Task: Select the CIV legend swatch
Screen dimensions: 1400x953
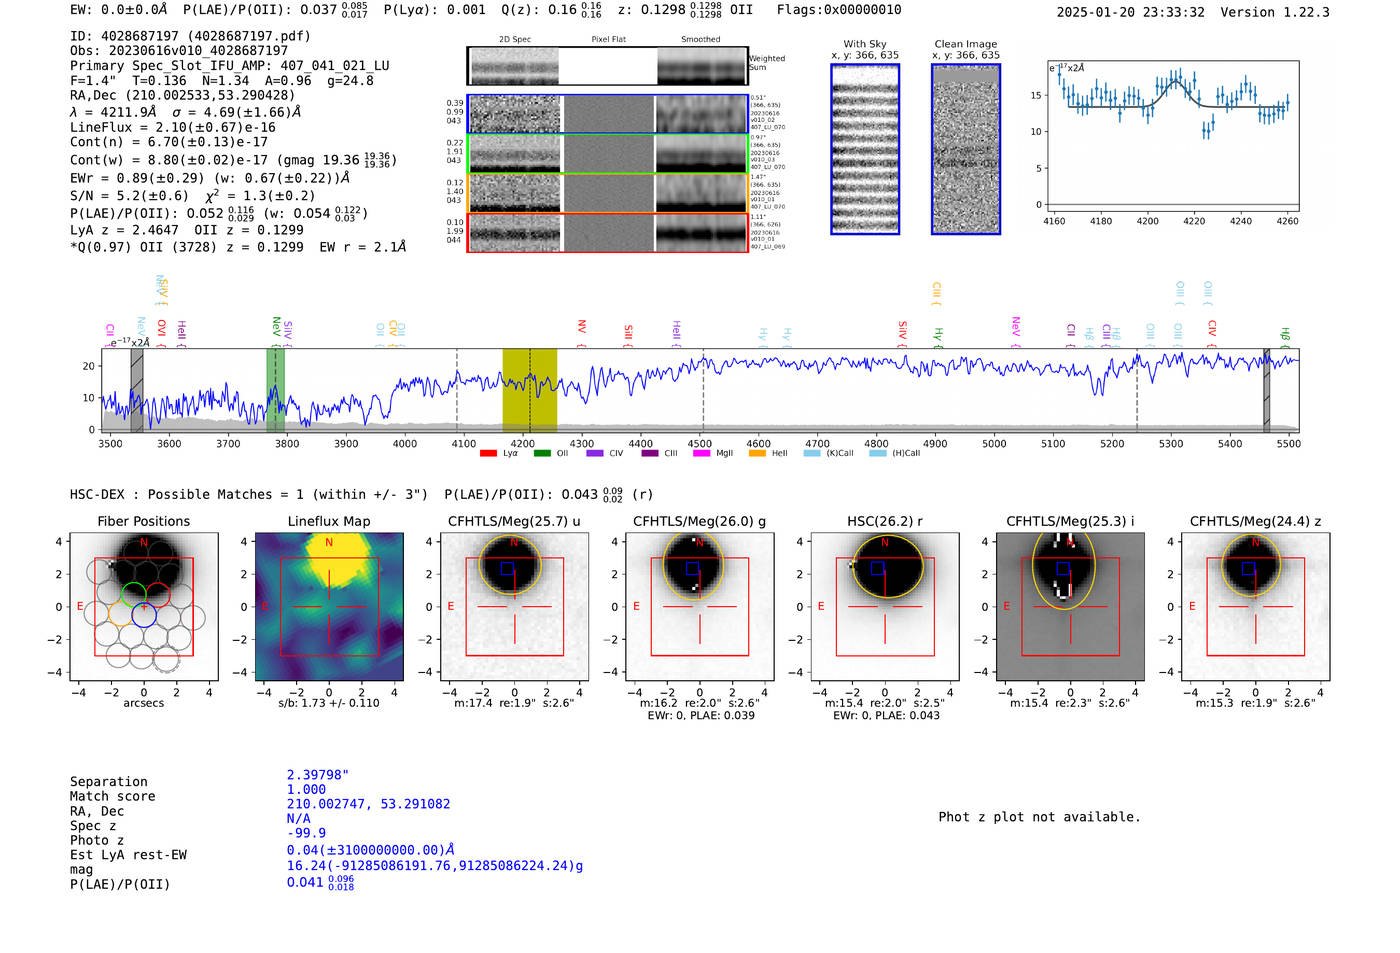Action: (x=595, y=454)
